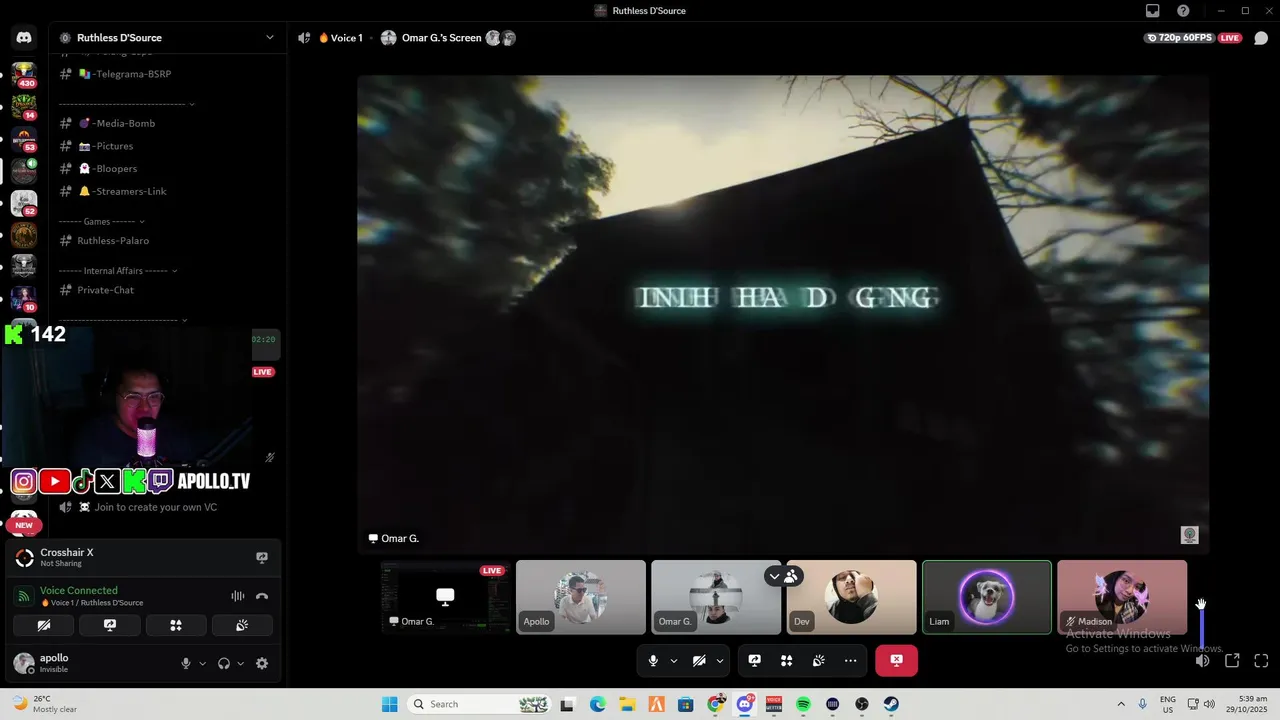1280x720 pixels.
Task: Click stream volume speaker icon
Action: (1203, 660)
